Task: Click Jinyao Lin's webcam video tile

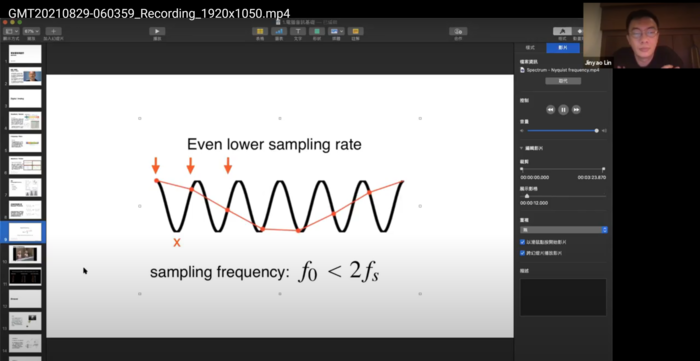Action: click(x=642, y=36)
